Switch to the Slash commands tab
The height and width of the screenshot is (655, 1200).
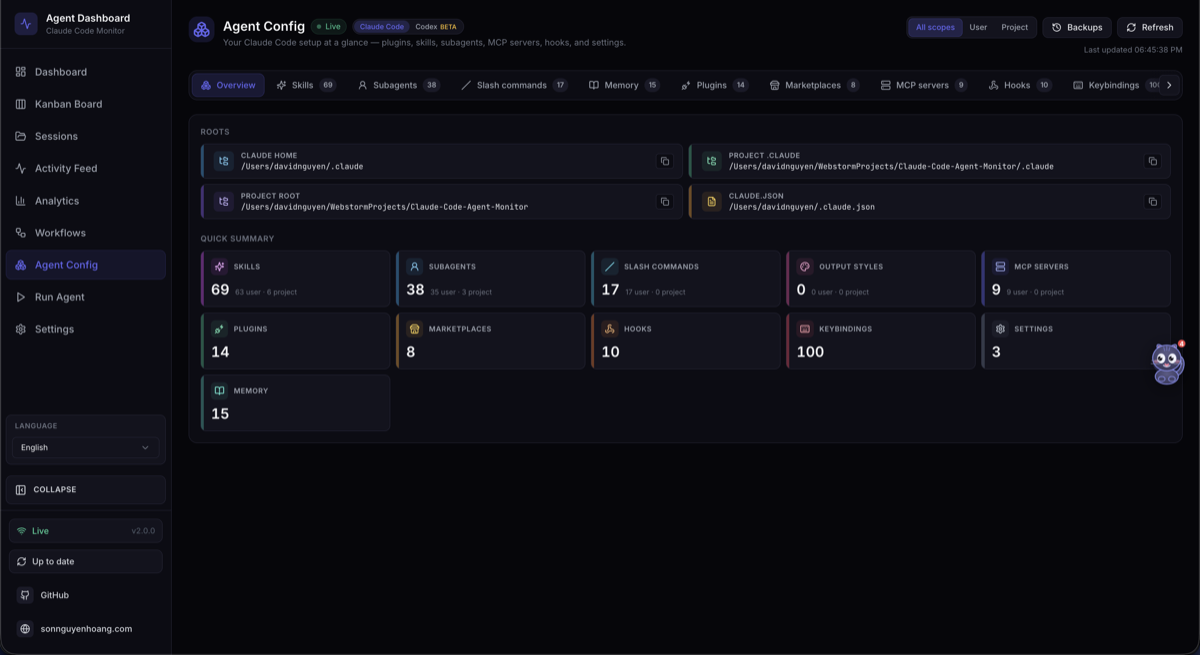514,85
